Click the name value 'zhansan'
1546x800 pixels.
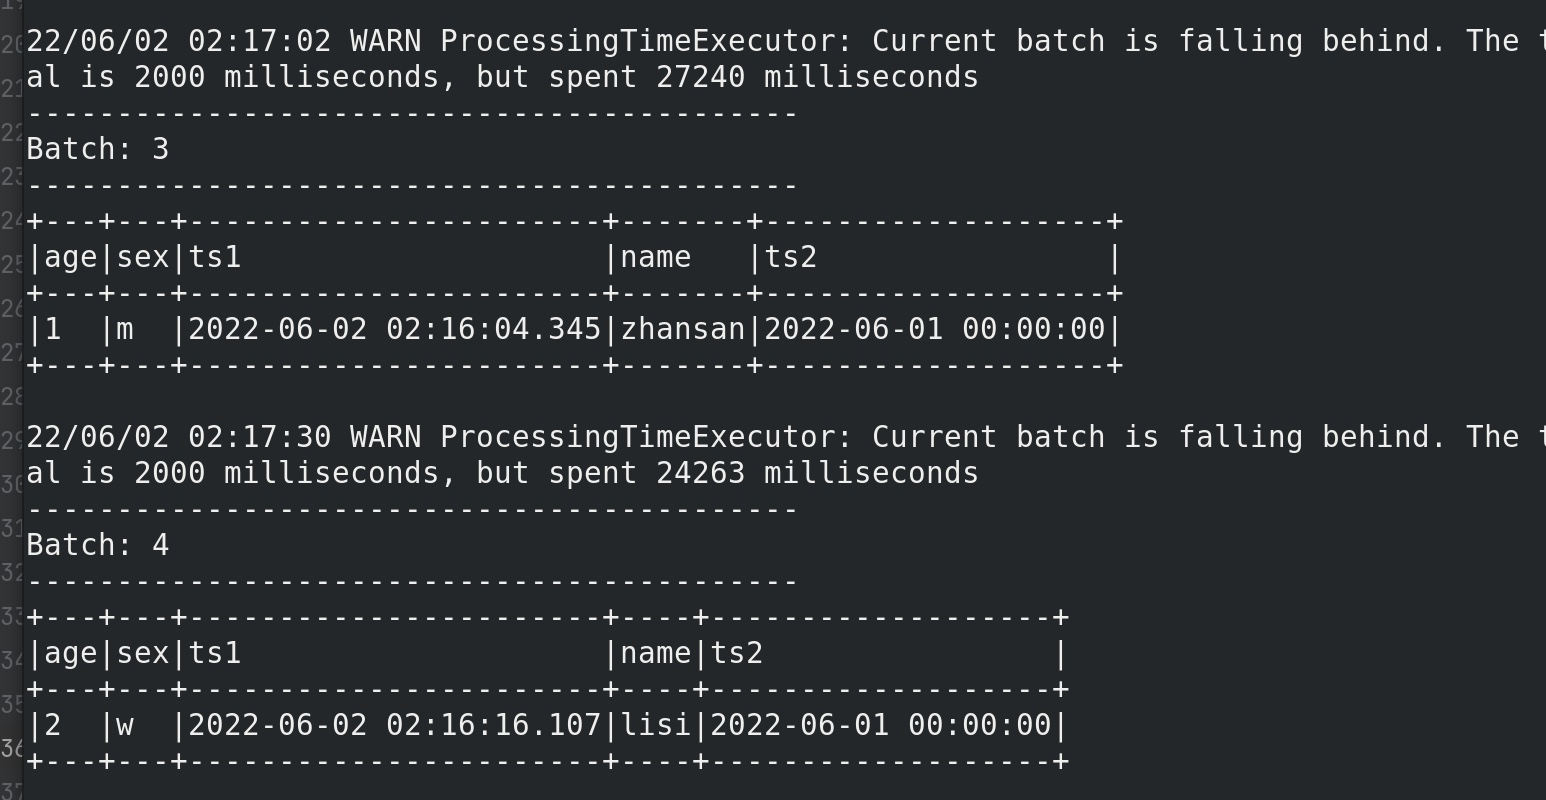683,330
